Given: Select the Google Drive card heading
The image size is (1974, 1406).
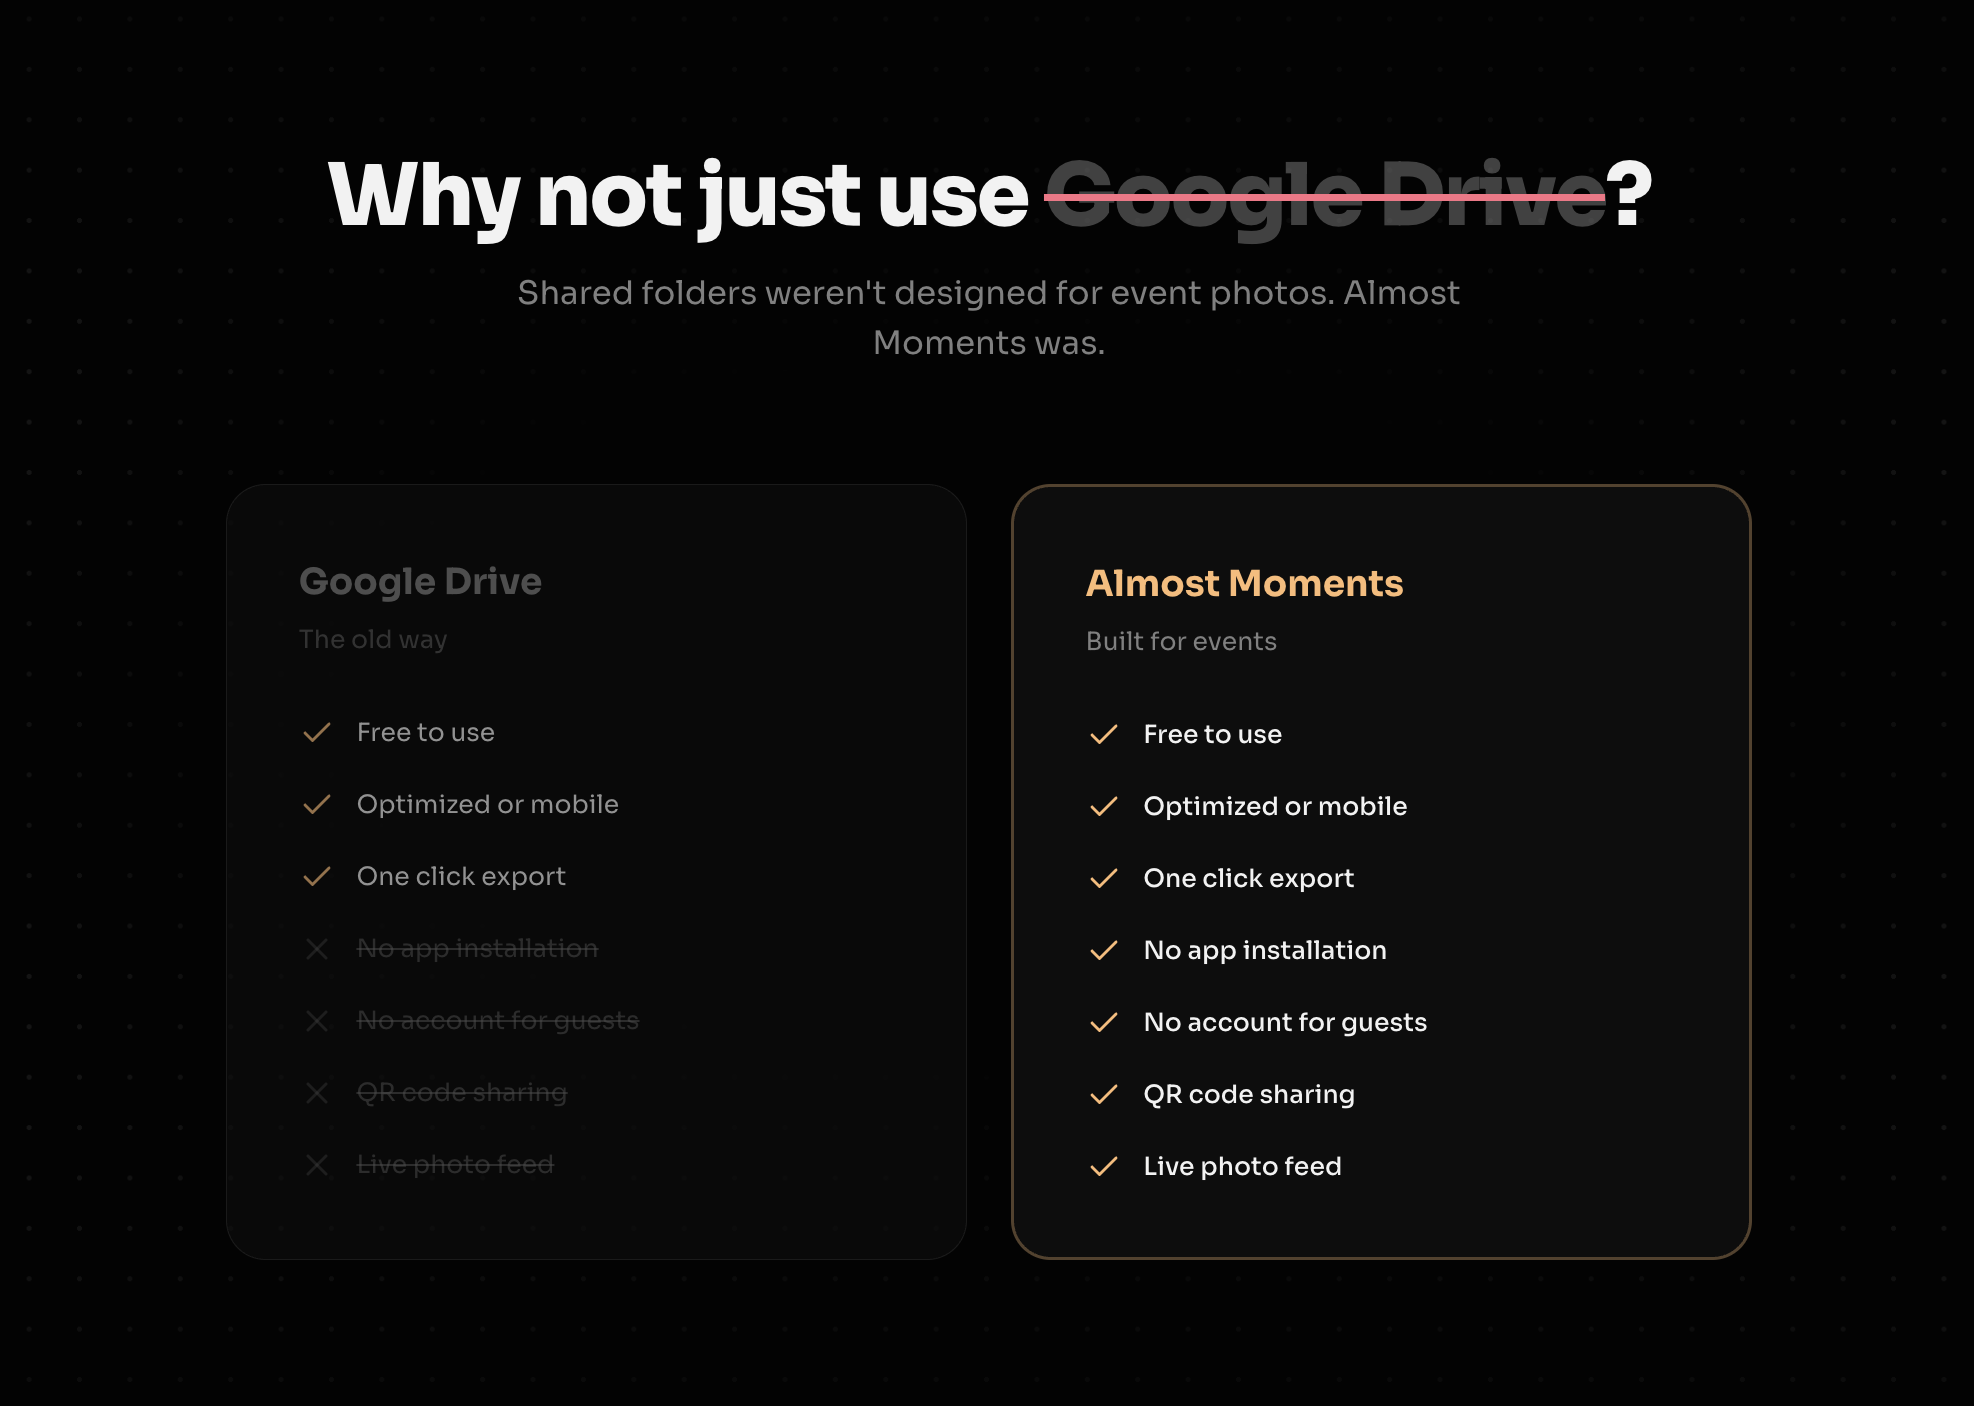Looking at the screenshot, I should tap(421, 581).
